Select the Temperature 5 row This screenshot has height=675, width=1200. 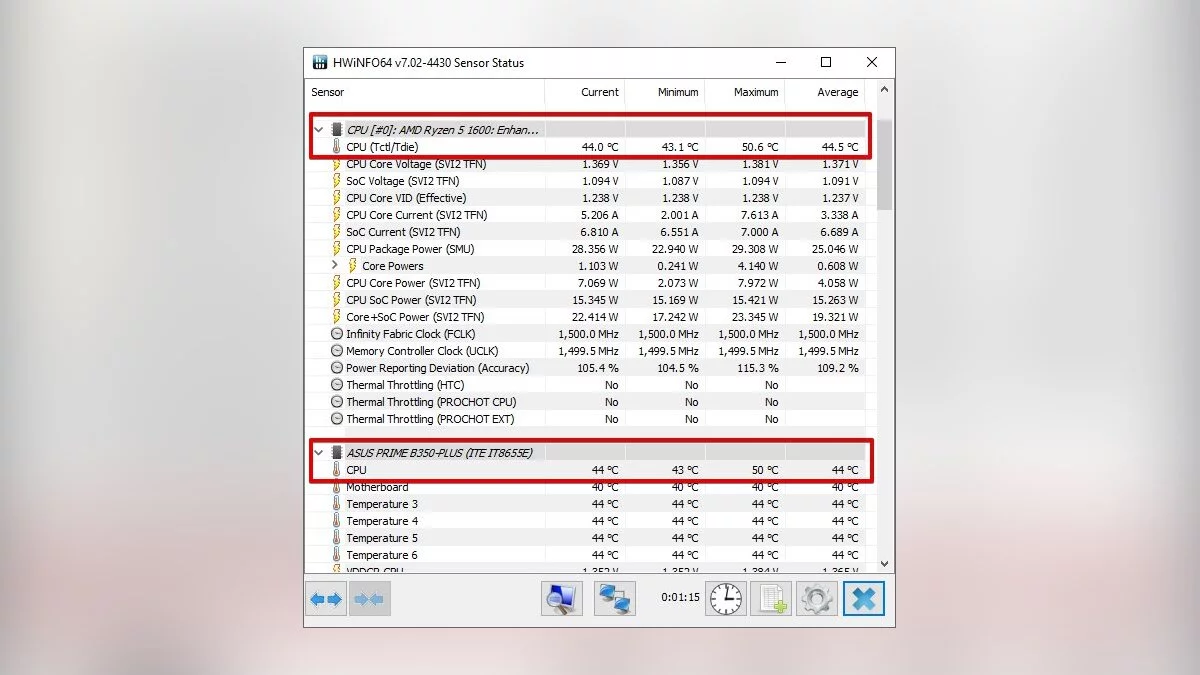586,538
